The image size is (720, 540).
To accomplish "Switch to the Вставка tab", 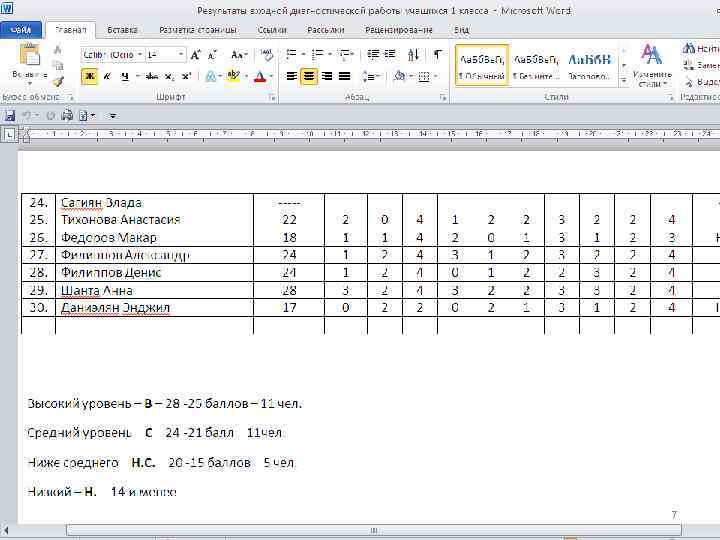I will (122, 30).
